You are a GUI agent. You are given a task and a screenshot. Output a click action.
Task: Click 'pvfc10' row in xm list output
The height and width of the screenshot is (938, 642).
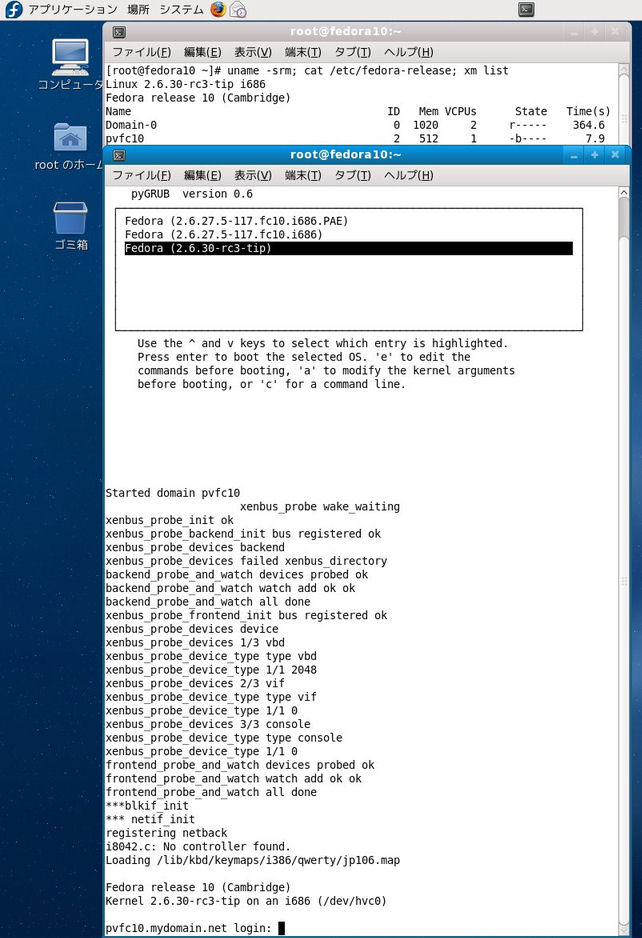355,139
